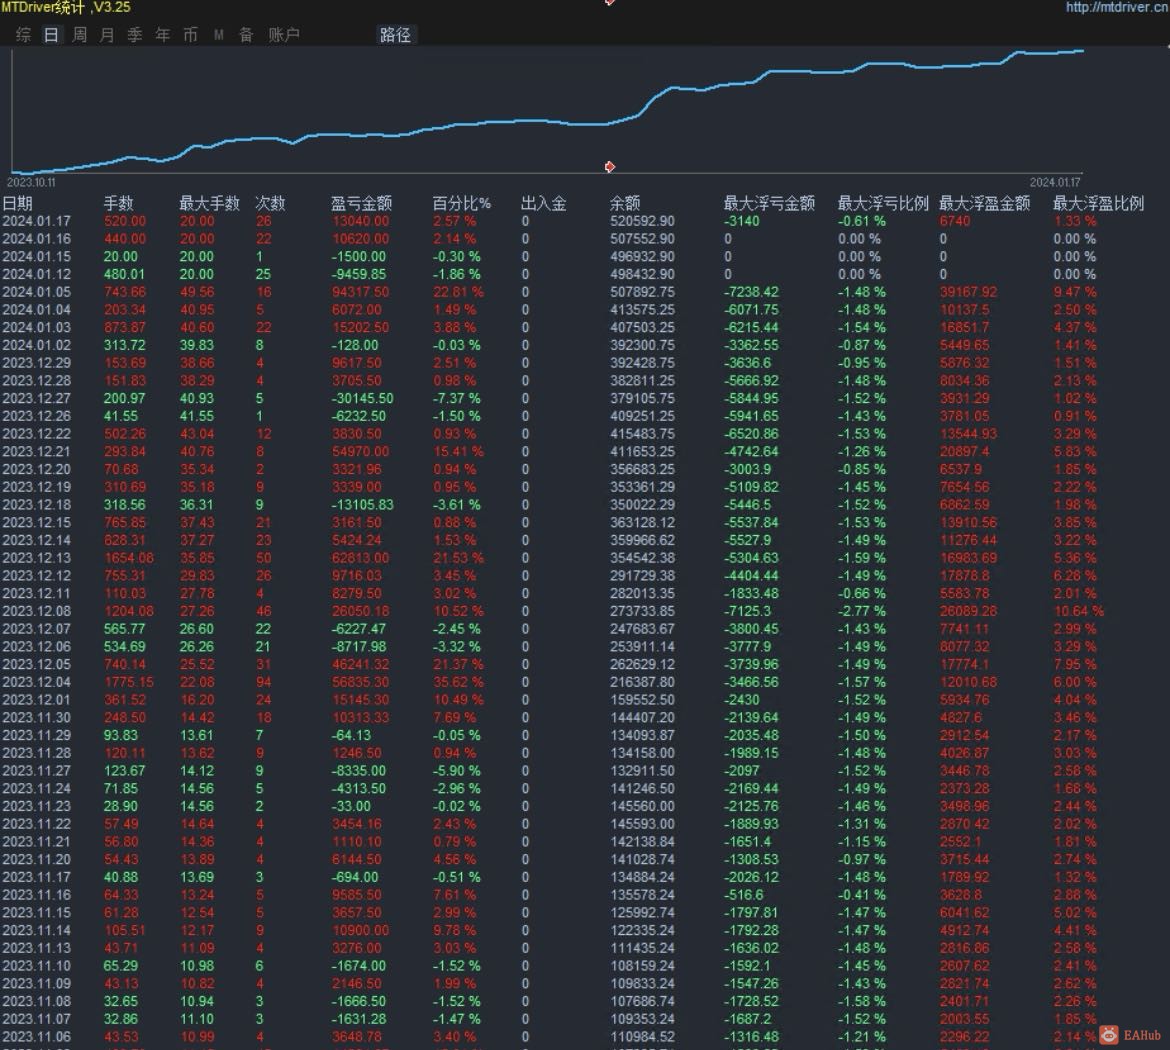
Task: Click the EAHub logo icon
Action: [1109, 1035]
